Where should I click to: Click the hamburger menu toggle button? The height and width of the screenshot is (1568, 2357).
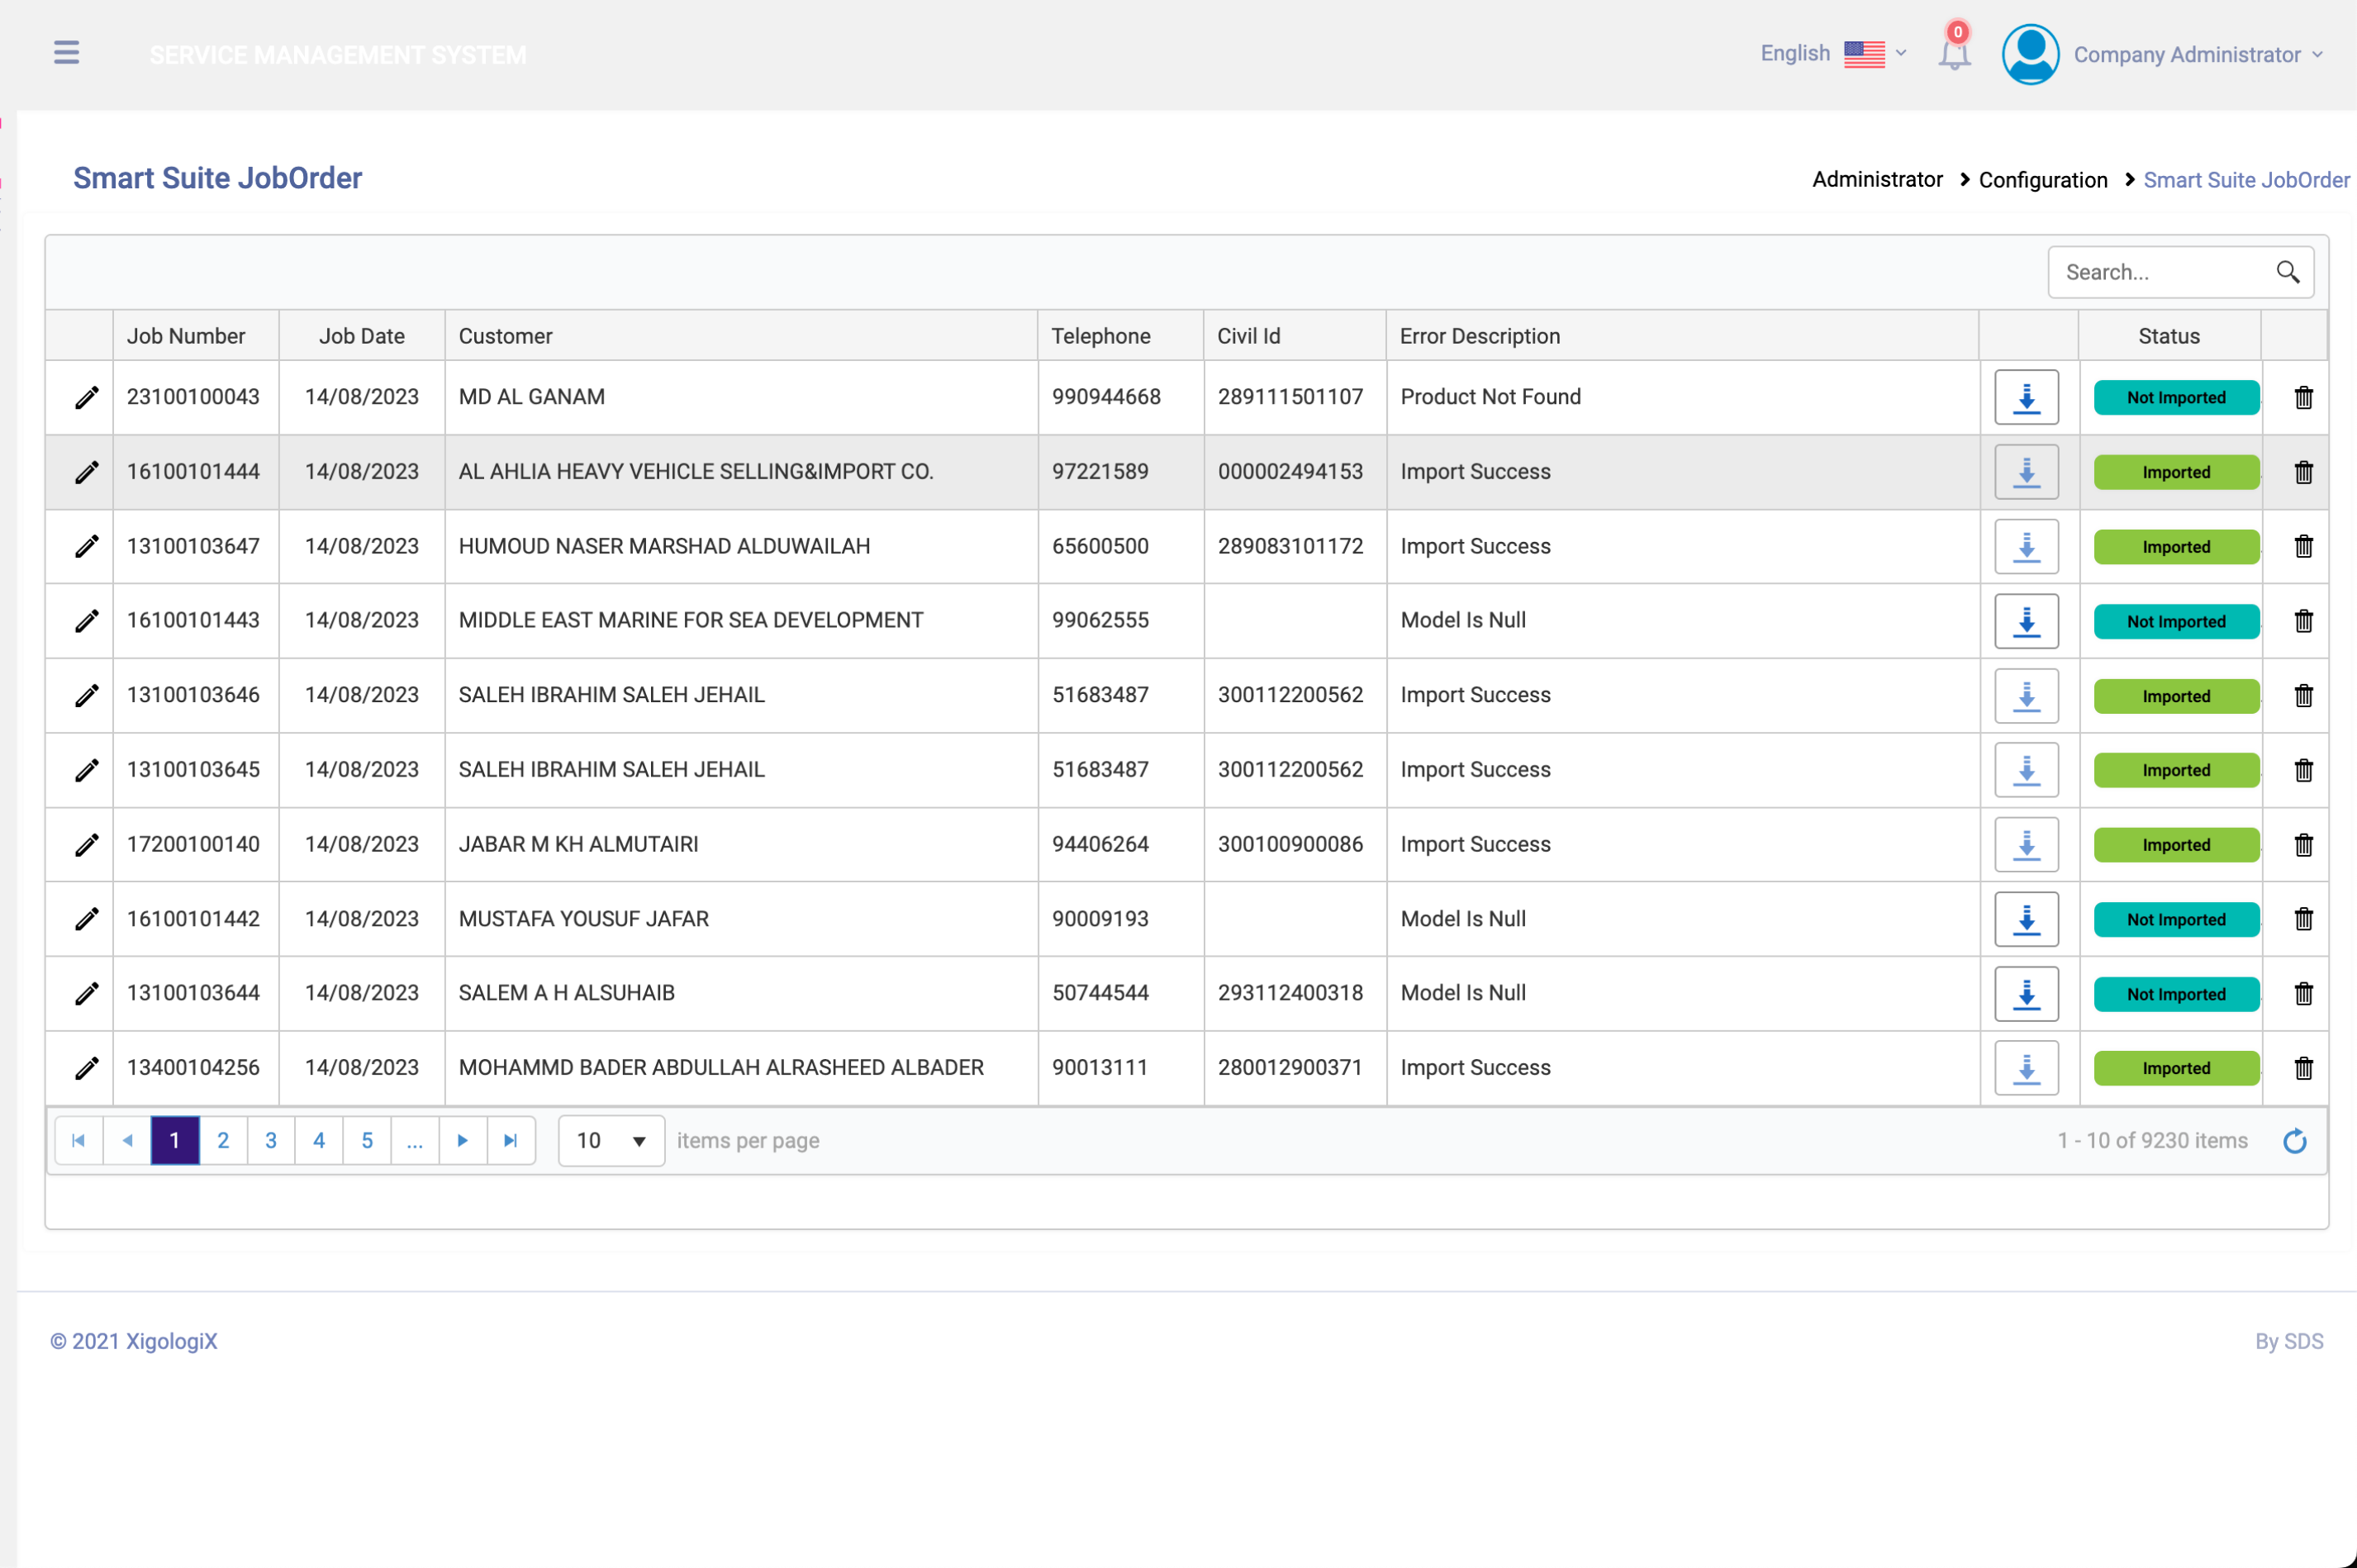66,53
